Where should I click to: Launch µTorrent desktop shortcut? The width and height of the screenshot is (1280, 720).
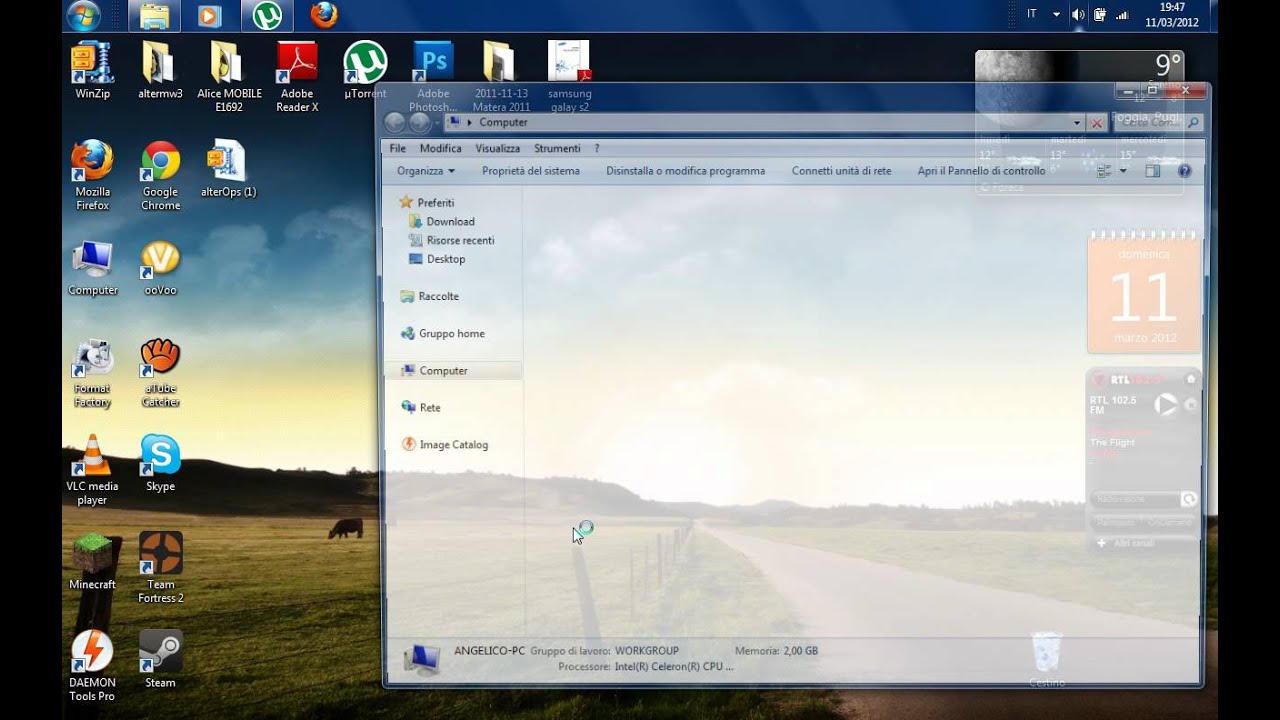365,70
